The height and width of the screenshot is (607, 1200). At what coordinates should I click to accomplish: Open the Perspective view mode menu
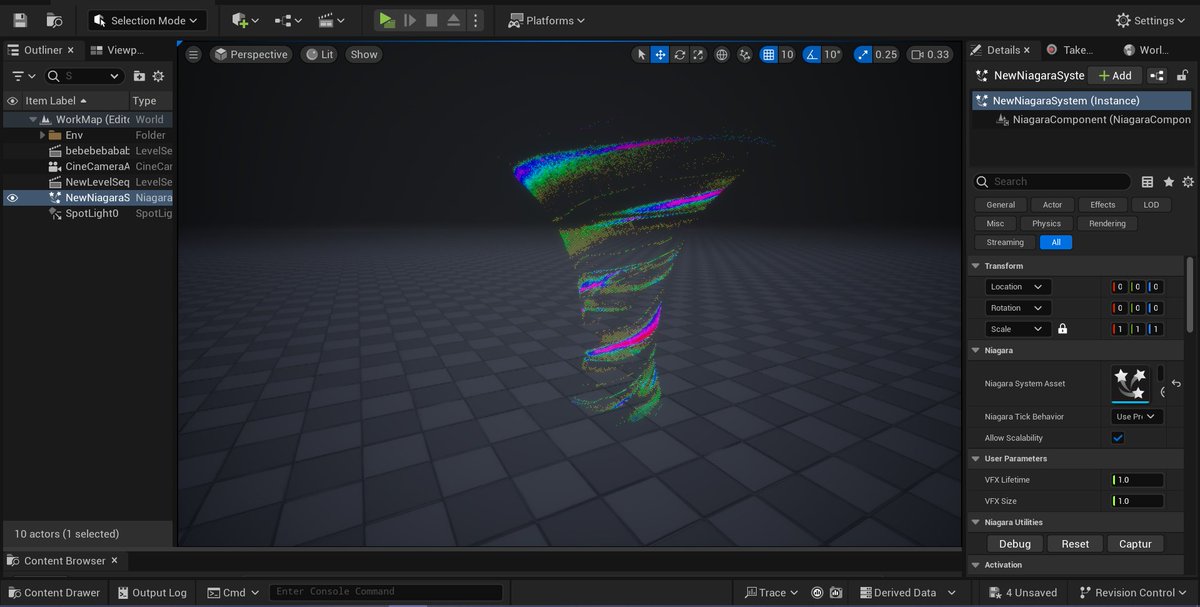[x=251, y=54]
